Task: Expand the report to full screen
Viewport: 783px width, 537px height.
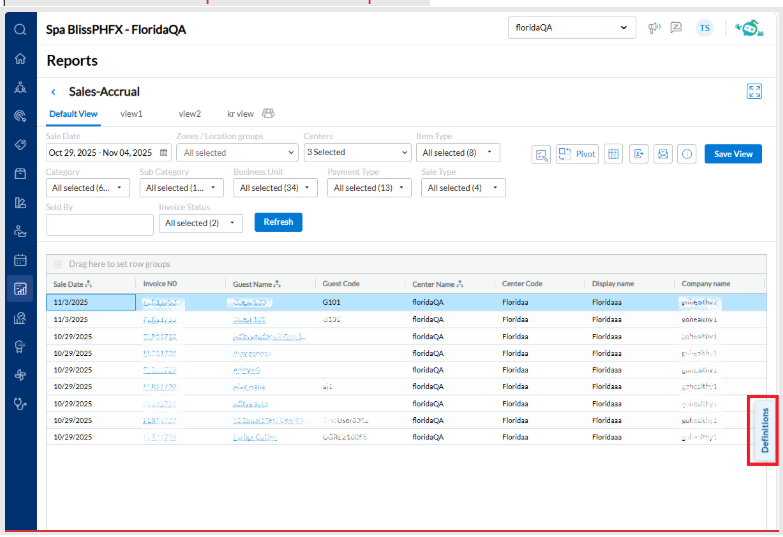Action: tap(754, 92)
